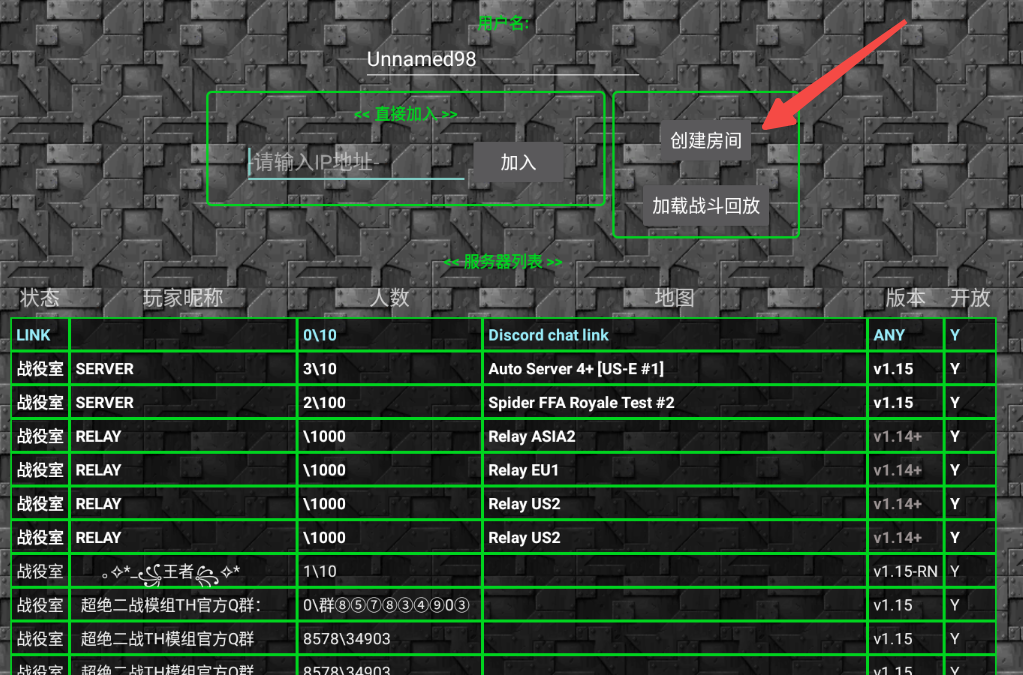Click the 服务器列表 server list heading
The image size is (1023, 675).
503,262
